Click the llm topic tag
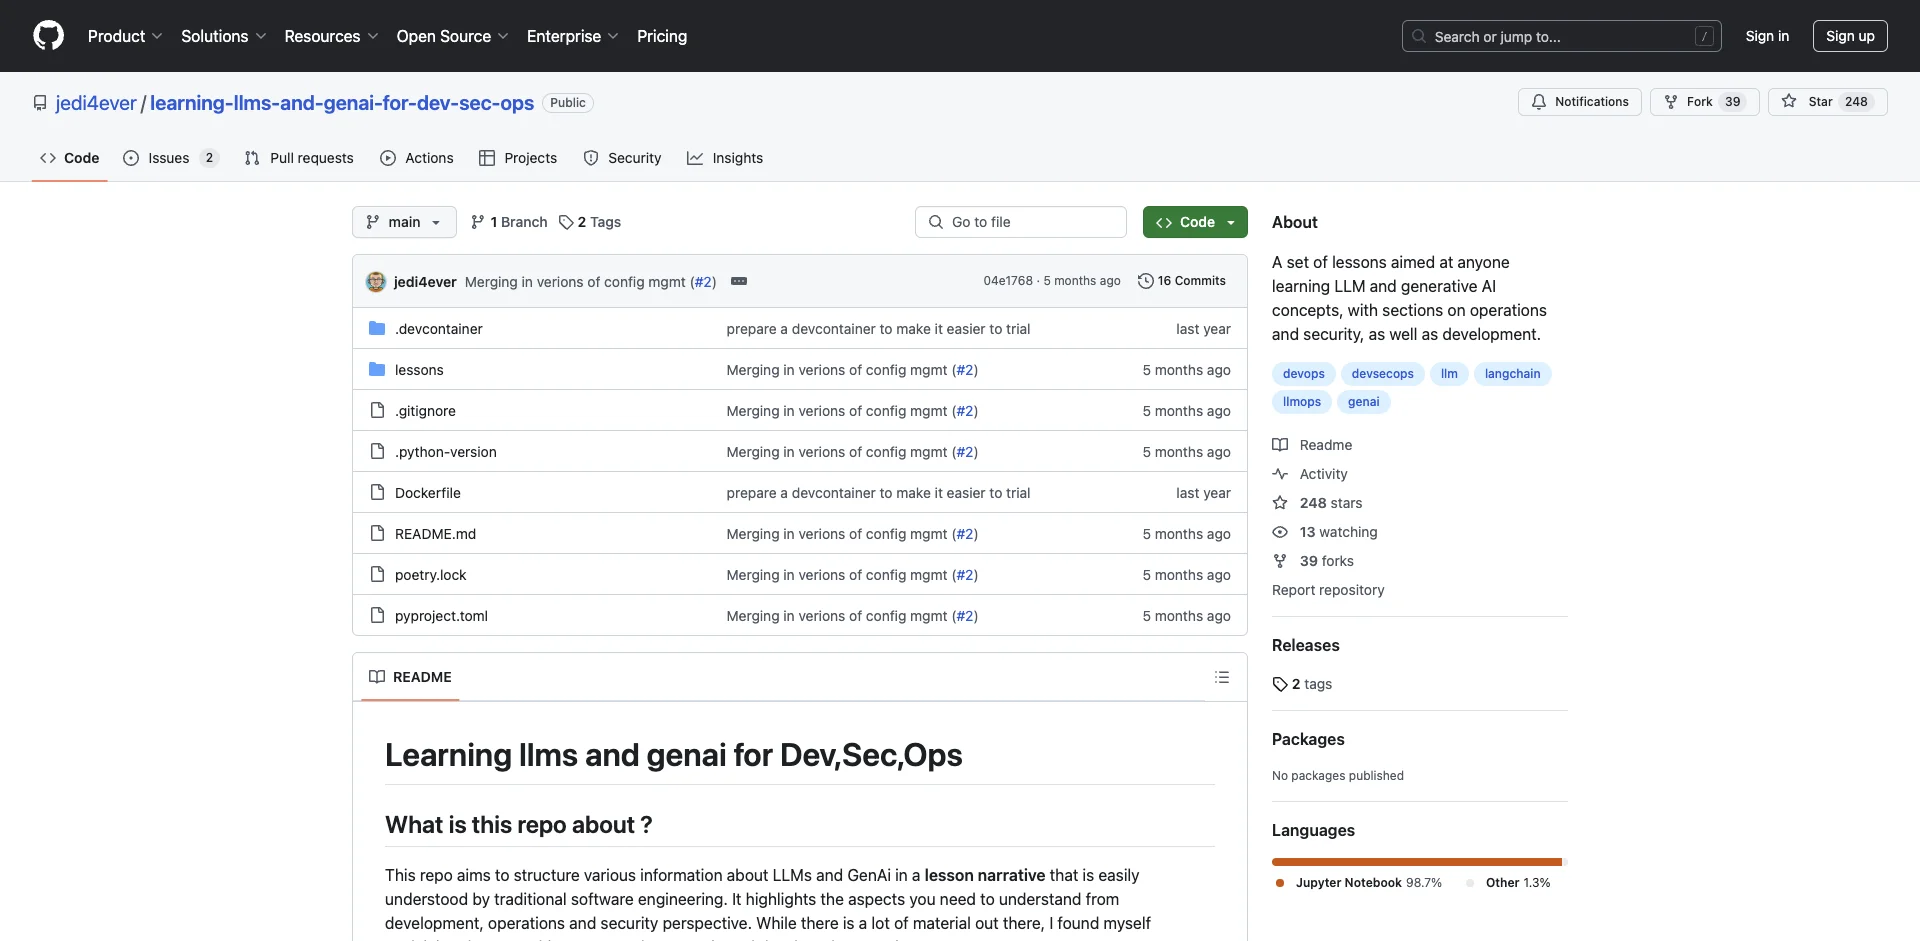This screenshot has height=941, width=1920. (1449, 374)
